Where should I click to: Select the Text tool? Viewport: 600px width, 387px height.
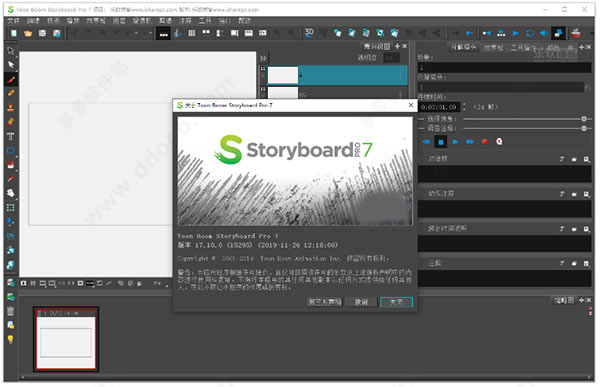point(11,136)
